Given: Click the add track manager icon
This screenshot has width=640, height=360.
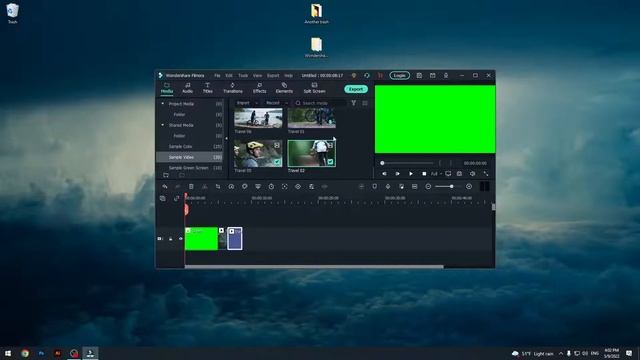Looking at the screenshot, I should pyautogui.click(x=163, y=198).
